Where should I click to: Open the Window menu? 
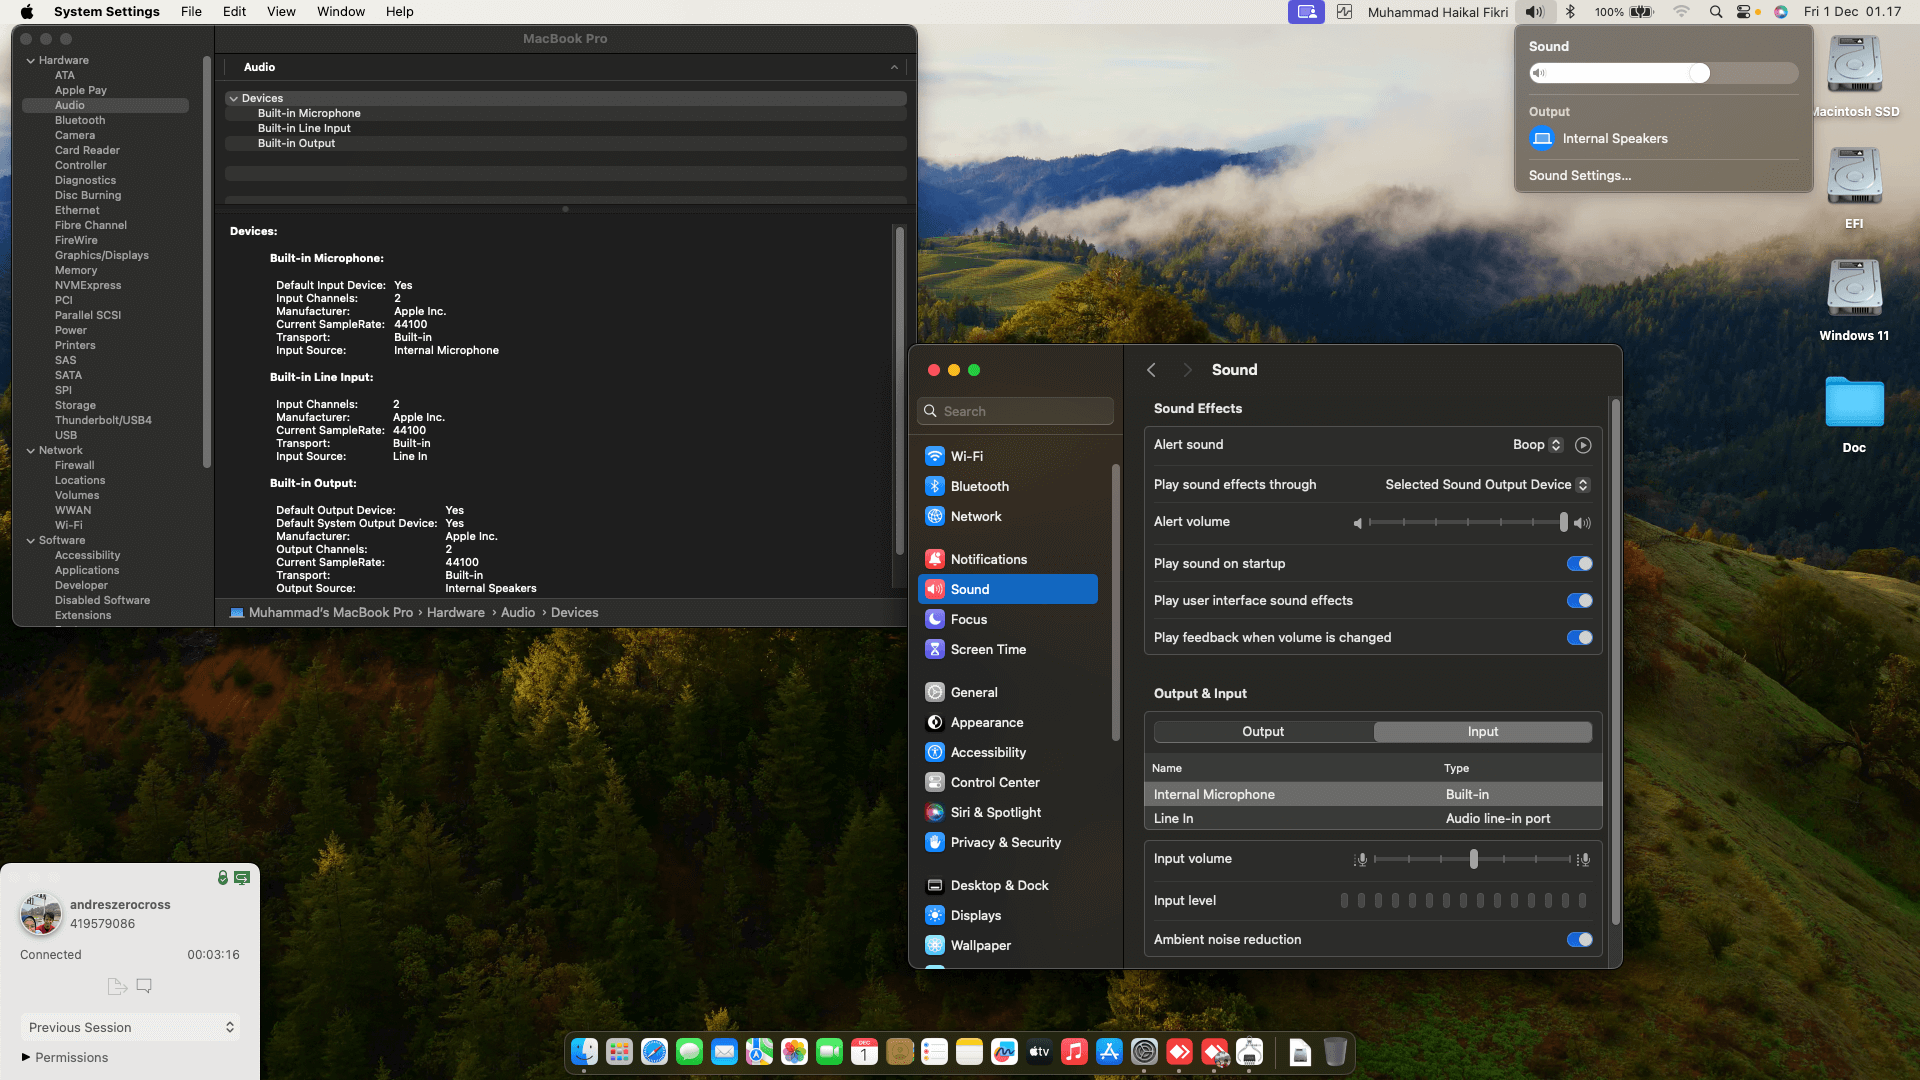[340, 12]
